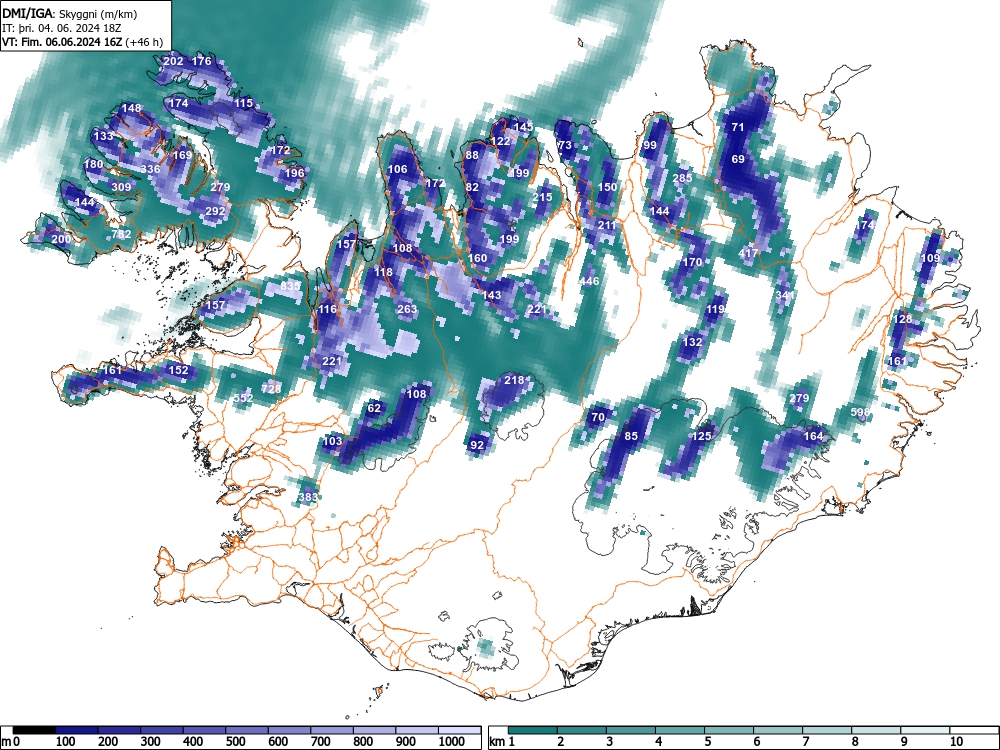Click the 'DMI/IGA: Skyggni (m/km)' title text

point(70,13)
